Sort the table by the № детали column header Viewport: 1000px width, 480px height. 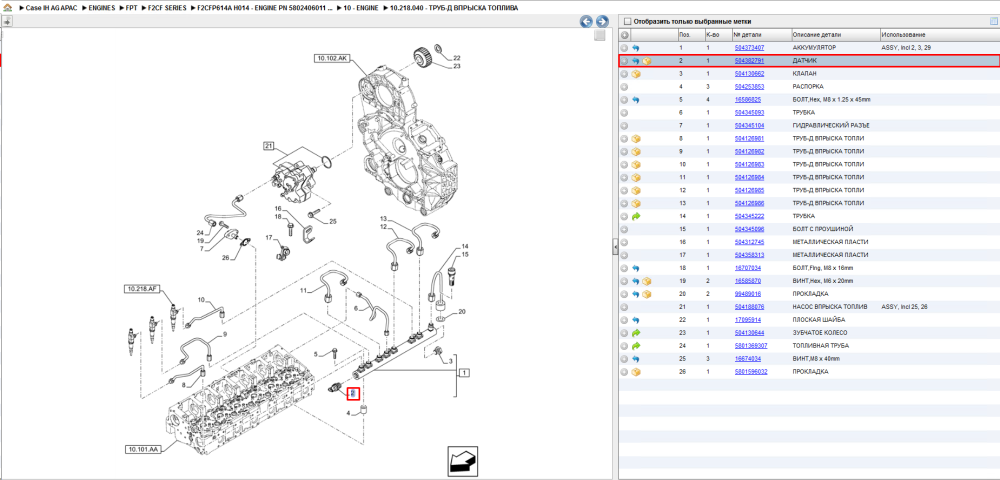(761, 35)
